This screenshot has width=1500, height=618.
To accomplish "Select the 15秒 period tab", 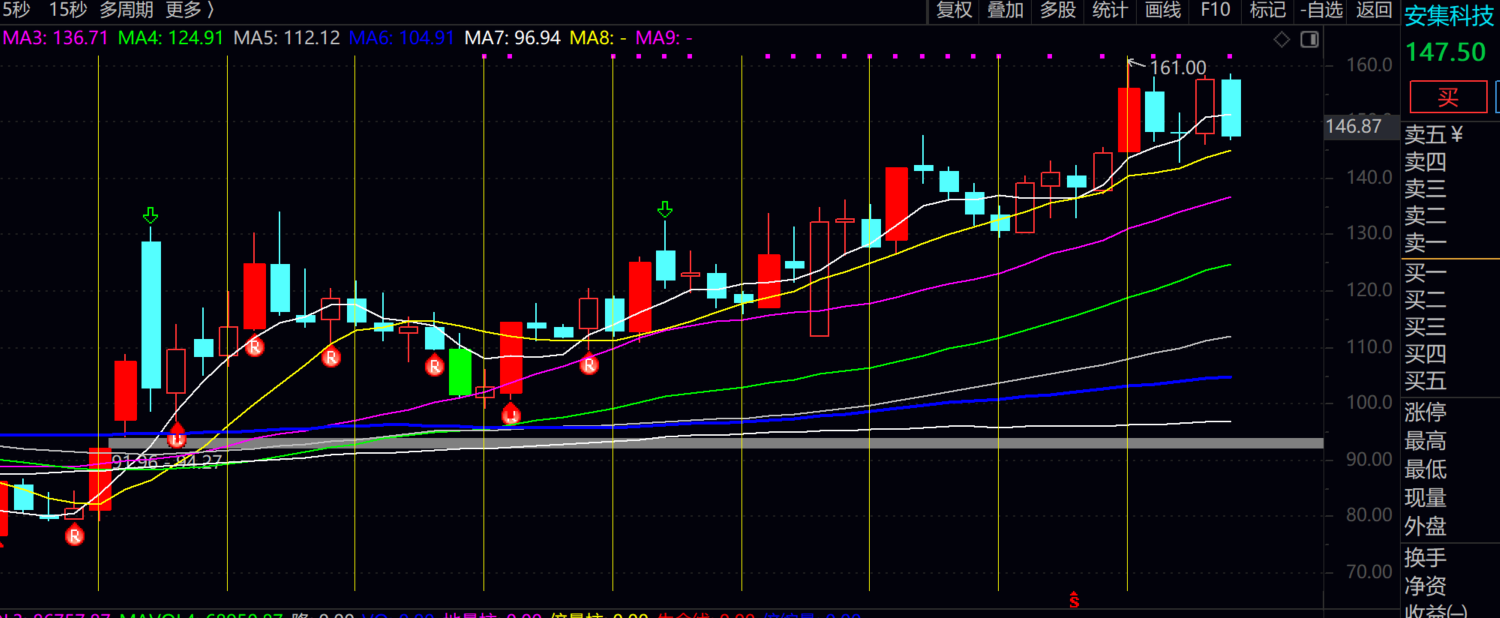I will click(67, 11).
